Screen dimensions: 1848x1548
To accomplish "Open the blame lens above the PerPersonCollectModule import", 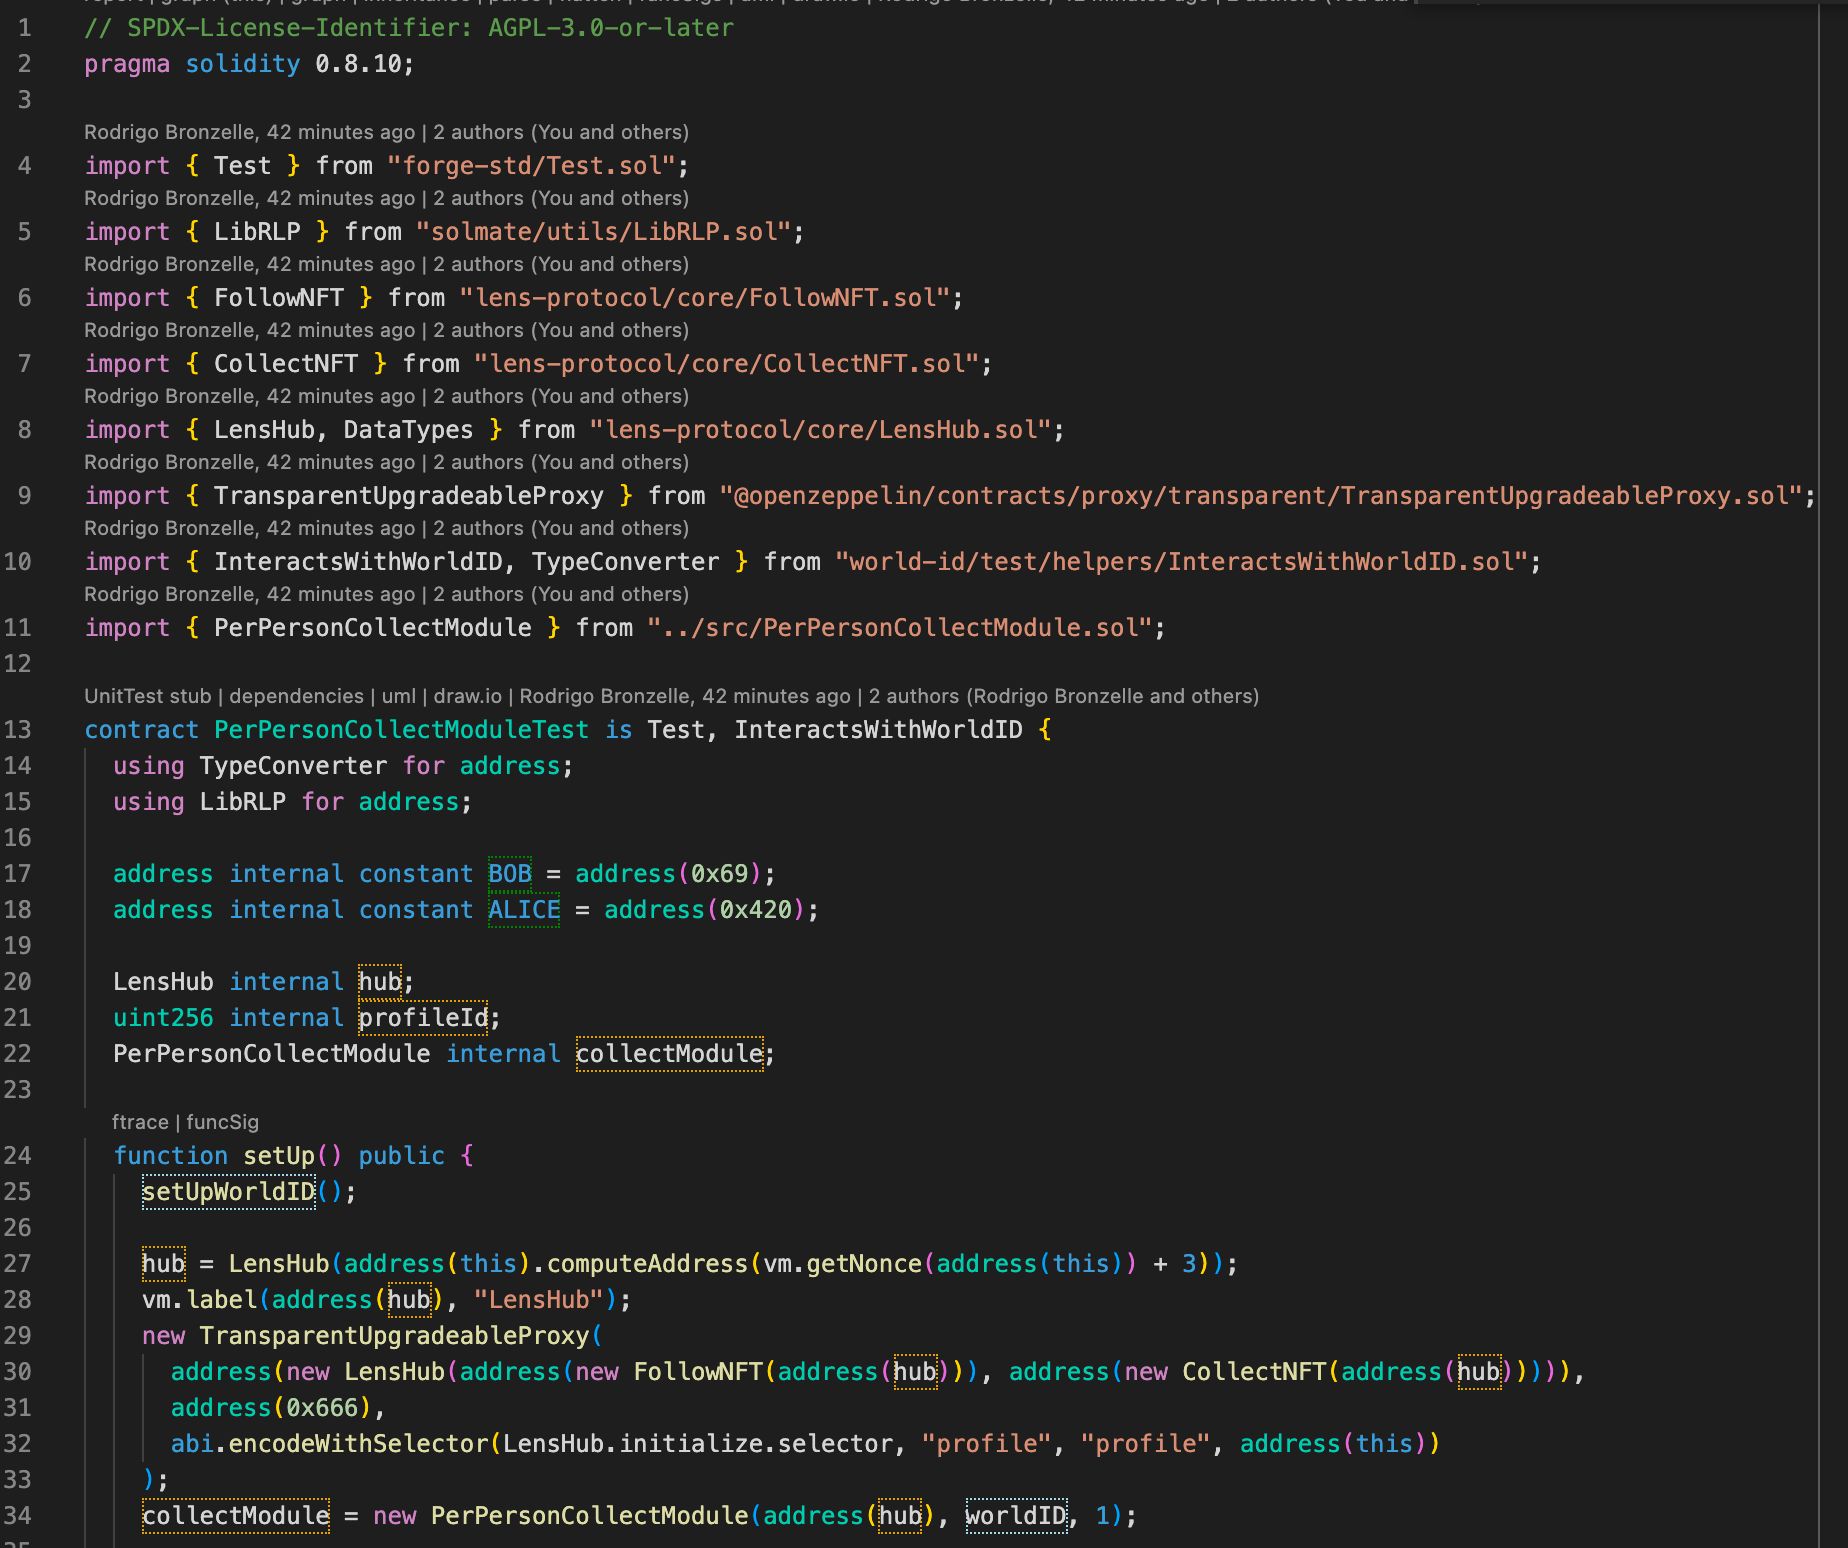I will pyautogui.click(x=386, y=594).
